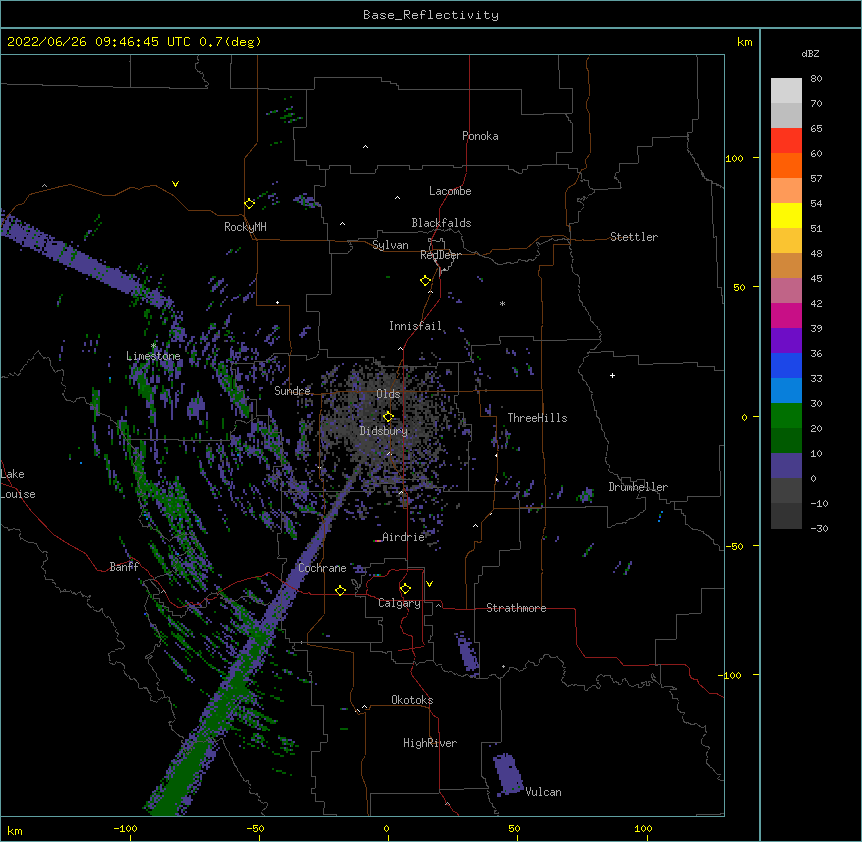Click the Strathmore label
The image size is (862, 842).
point(516,608)
